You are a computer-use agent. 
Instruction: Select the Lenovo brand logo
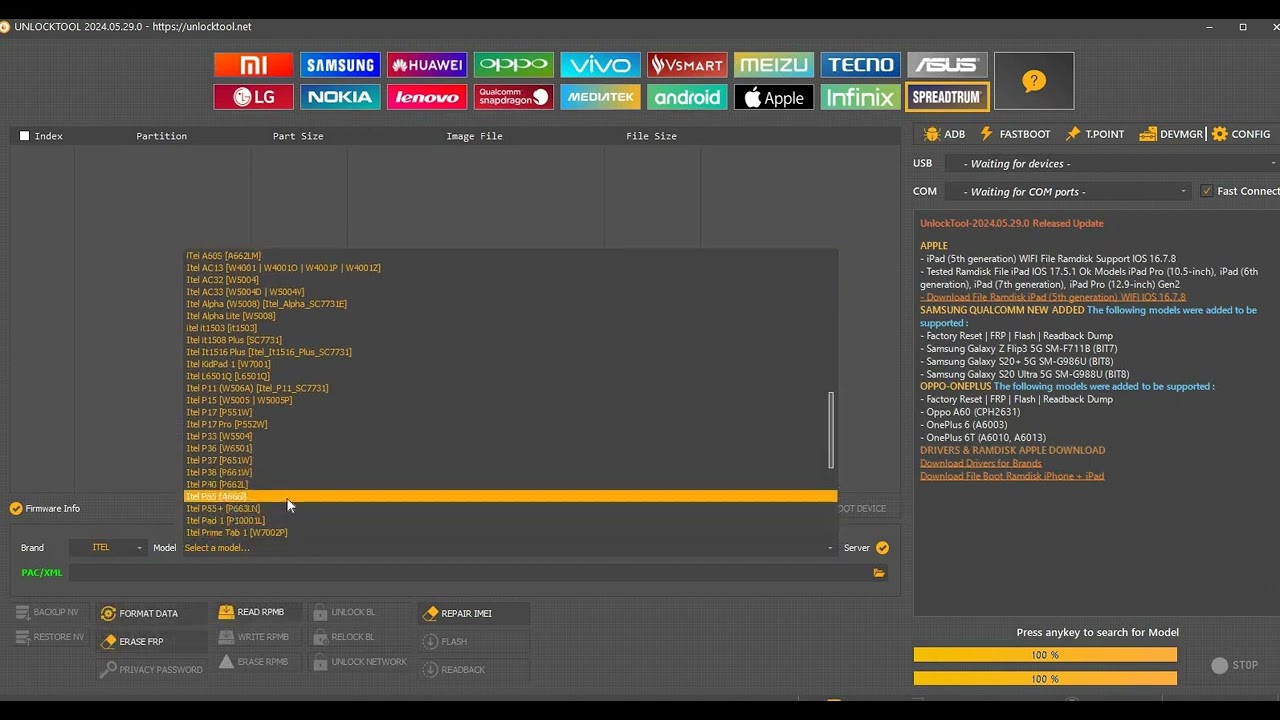tap(427, 97)
